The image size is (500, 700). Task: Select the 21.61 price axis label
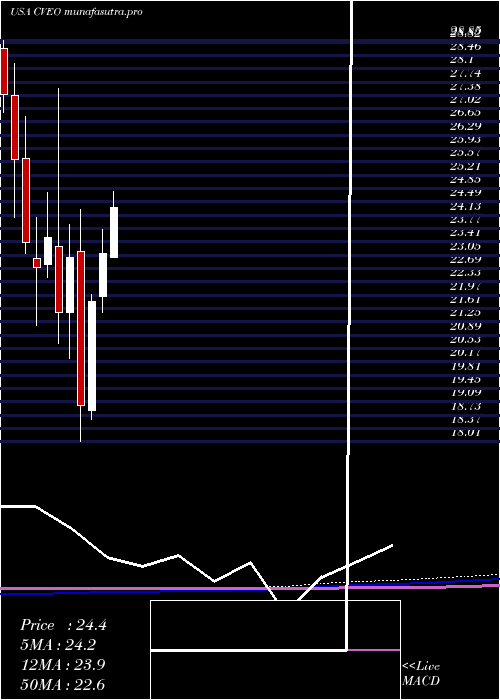coord(465,299)
